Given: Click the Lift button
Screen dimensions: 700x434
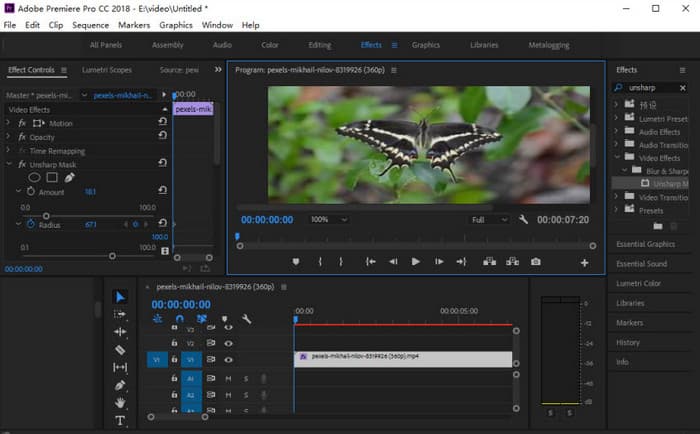Looking at the screenshot, I should tap(489, 262).
